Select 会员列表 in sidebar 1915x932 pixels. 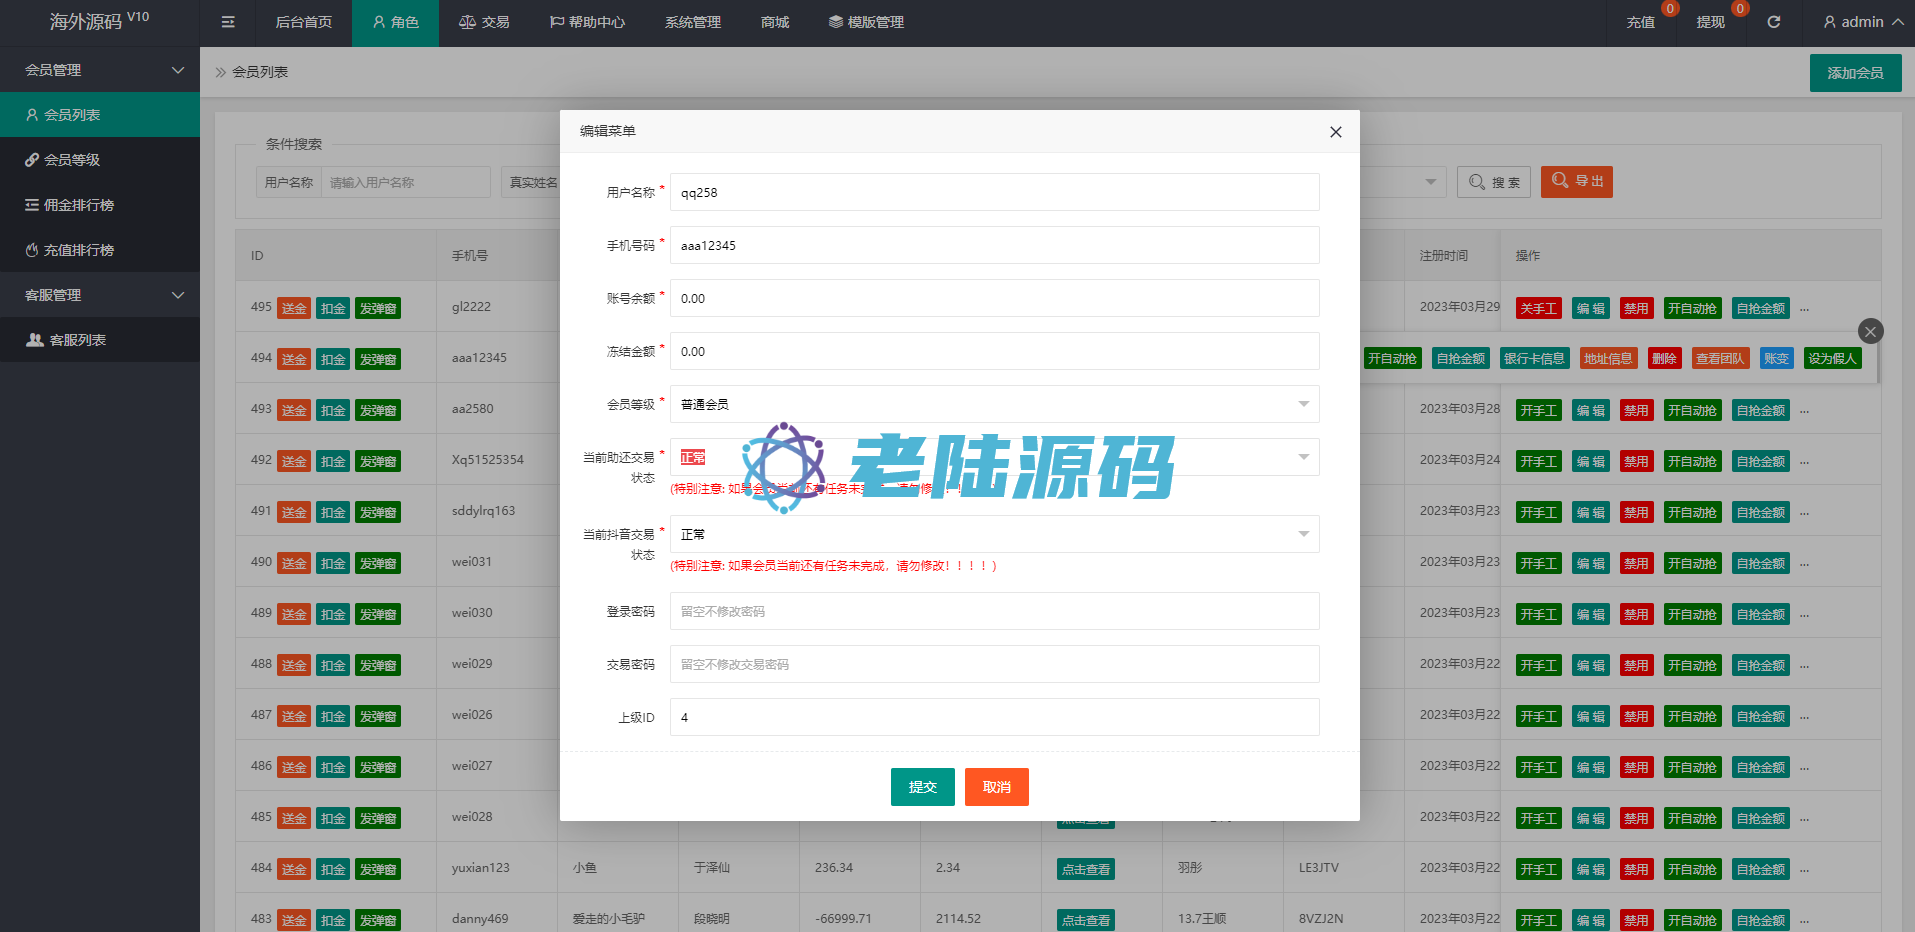(100, 115)
